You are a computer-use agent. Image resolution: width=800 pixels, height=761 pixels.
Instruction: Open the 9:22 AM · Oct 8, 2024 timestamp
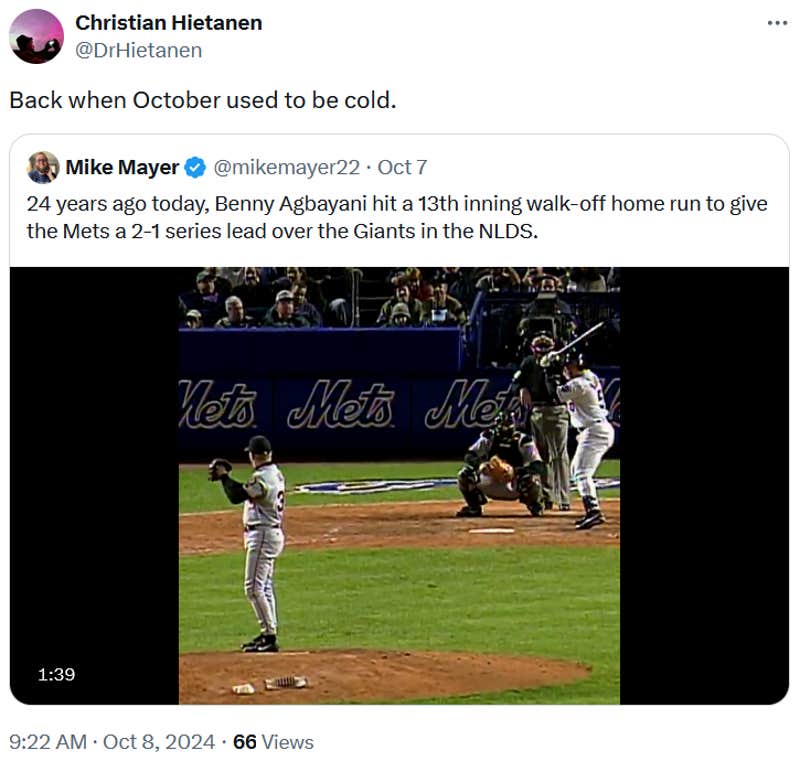point(112,742)
